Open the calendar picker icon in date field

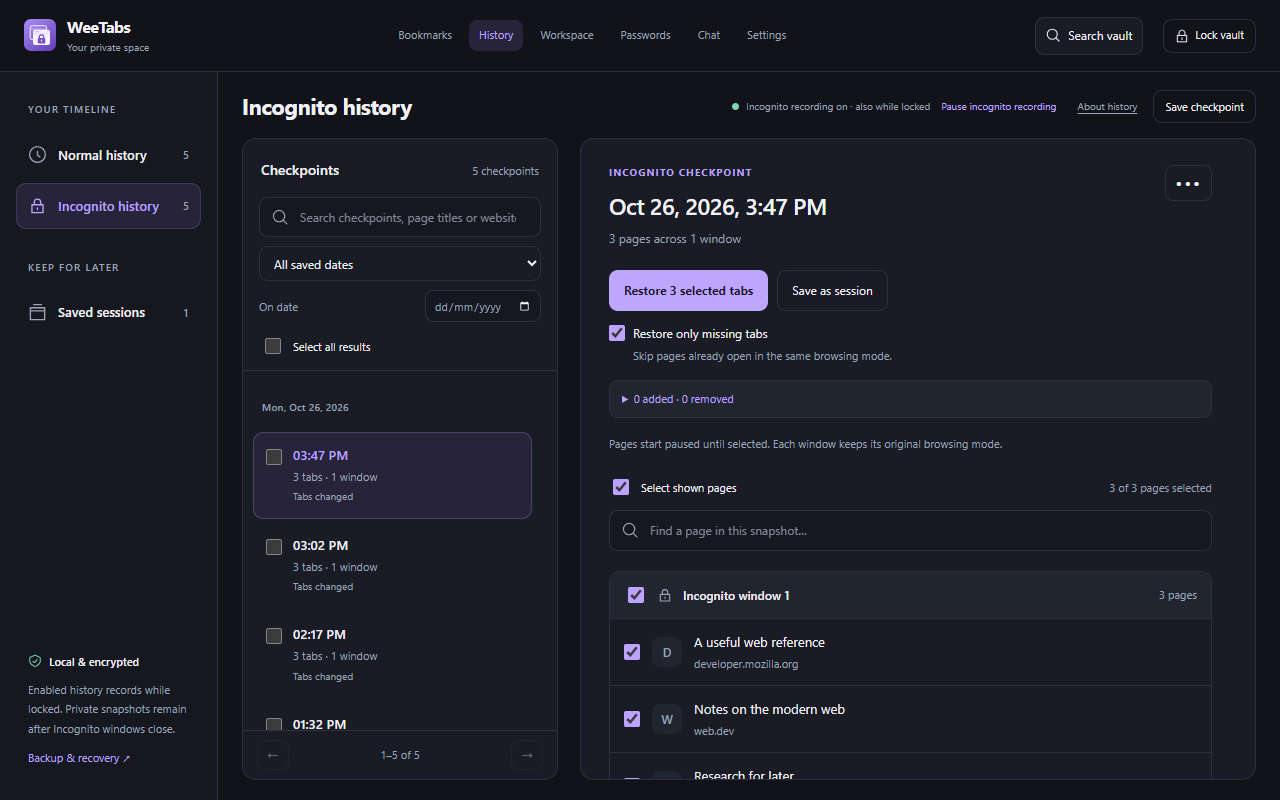click(x=525, y=307)
